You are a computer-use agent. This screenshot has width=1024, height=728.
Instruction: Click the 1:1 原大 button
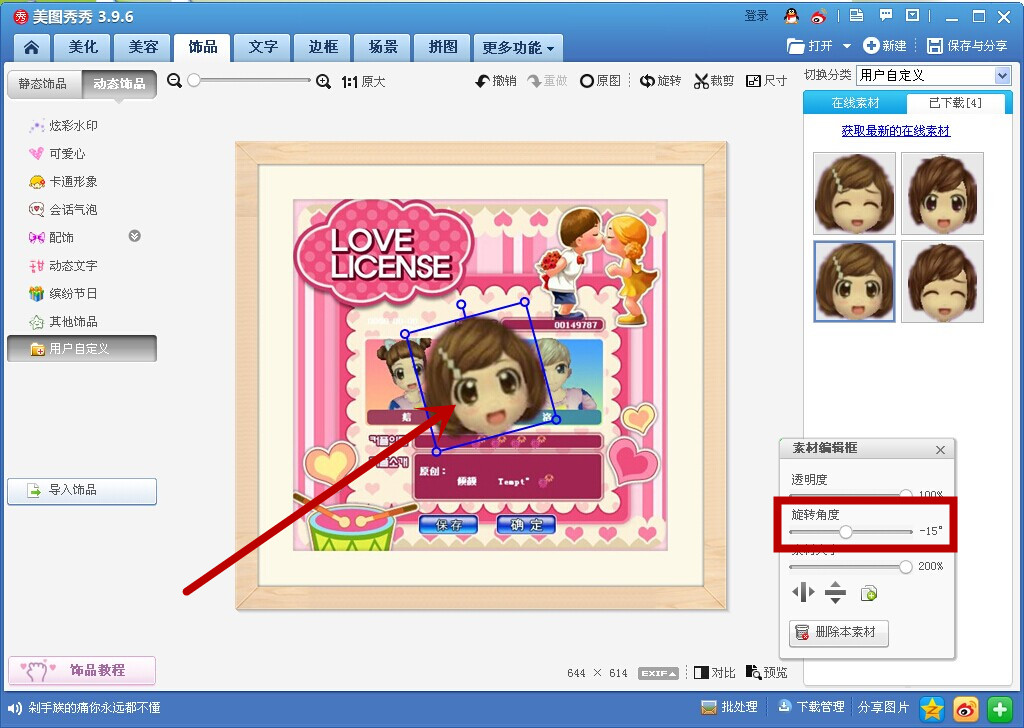pyautogui.click(x=363, y=82)
